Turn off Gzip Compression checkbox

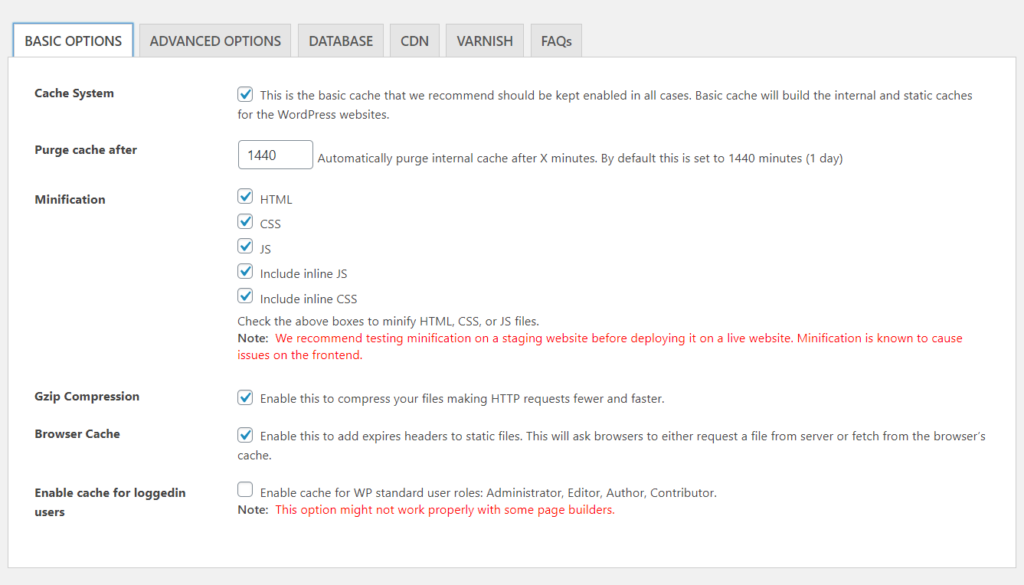click(x=245, y=397)
